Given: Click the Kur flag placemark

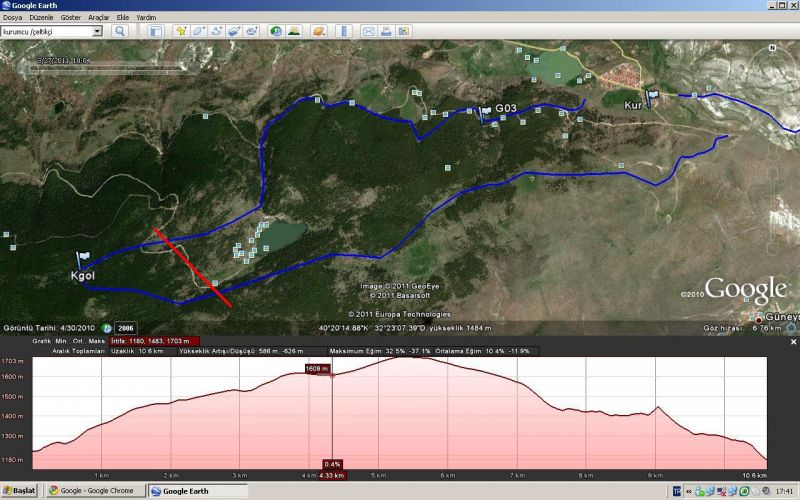Looking at the screenshot, I should pos(652,98).
